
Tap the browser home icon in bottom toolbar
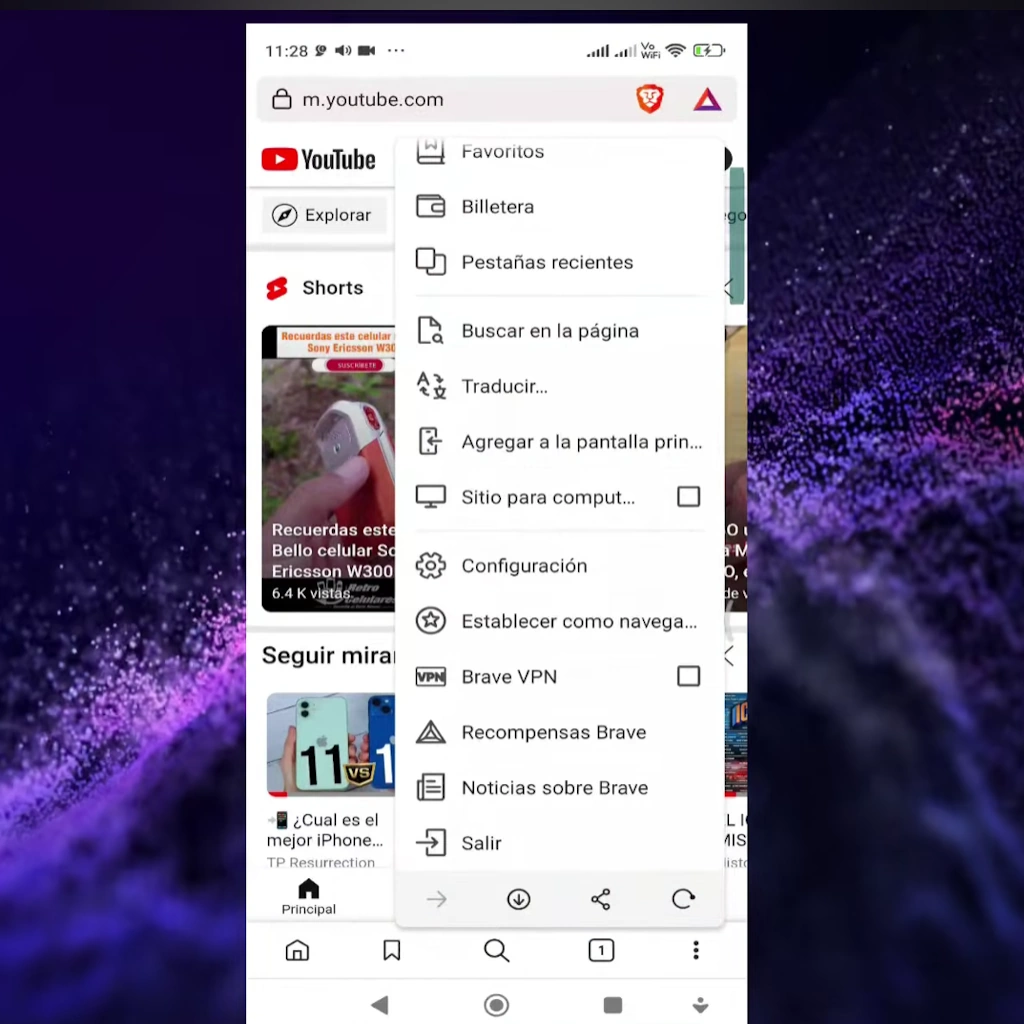pos(297,950)
